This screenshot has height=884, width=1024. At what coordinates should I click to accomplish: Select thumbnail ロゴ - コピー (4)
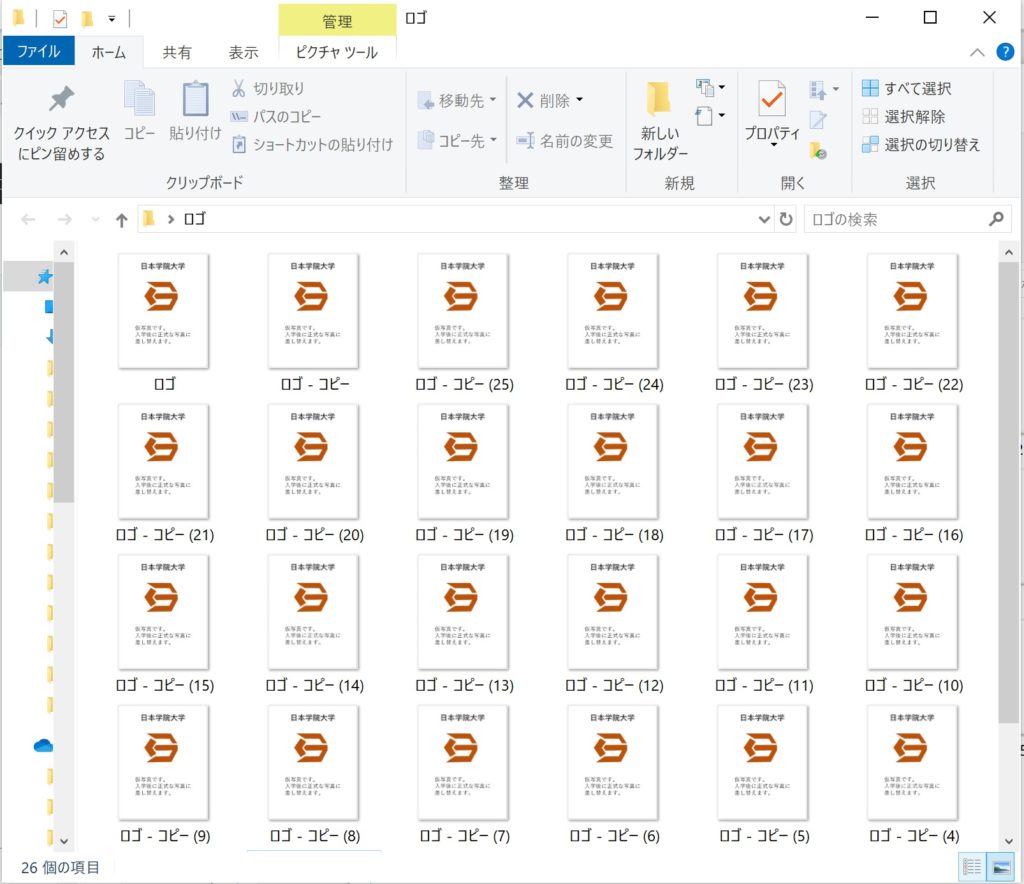click(912, 762)
